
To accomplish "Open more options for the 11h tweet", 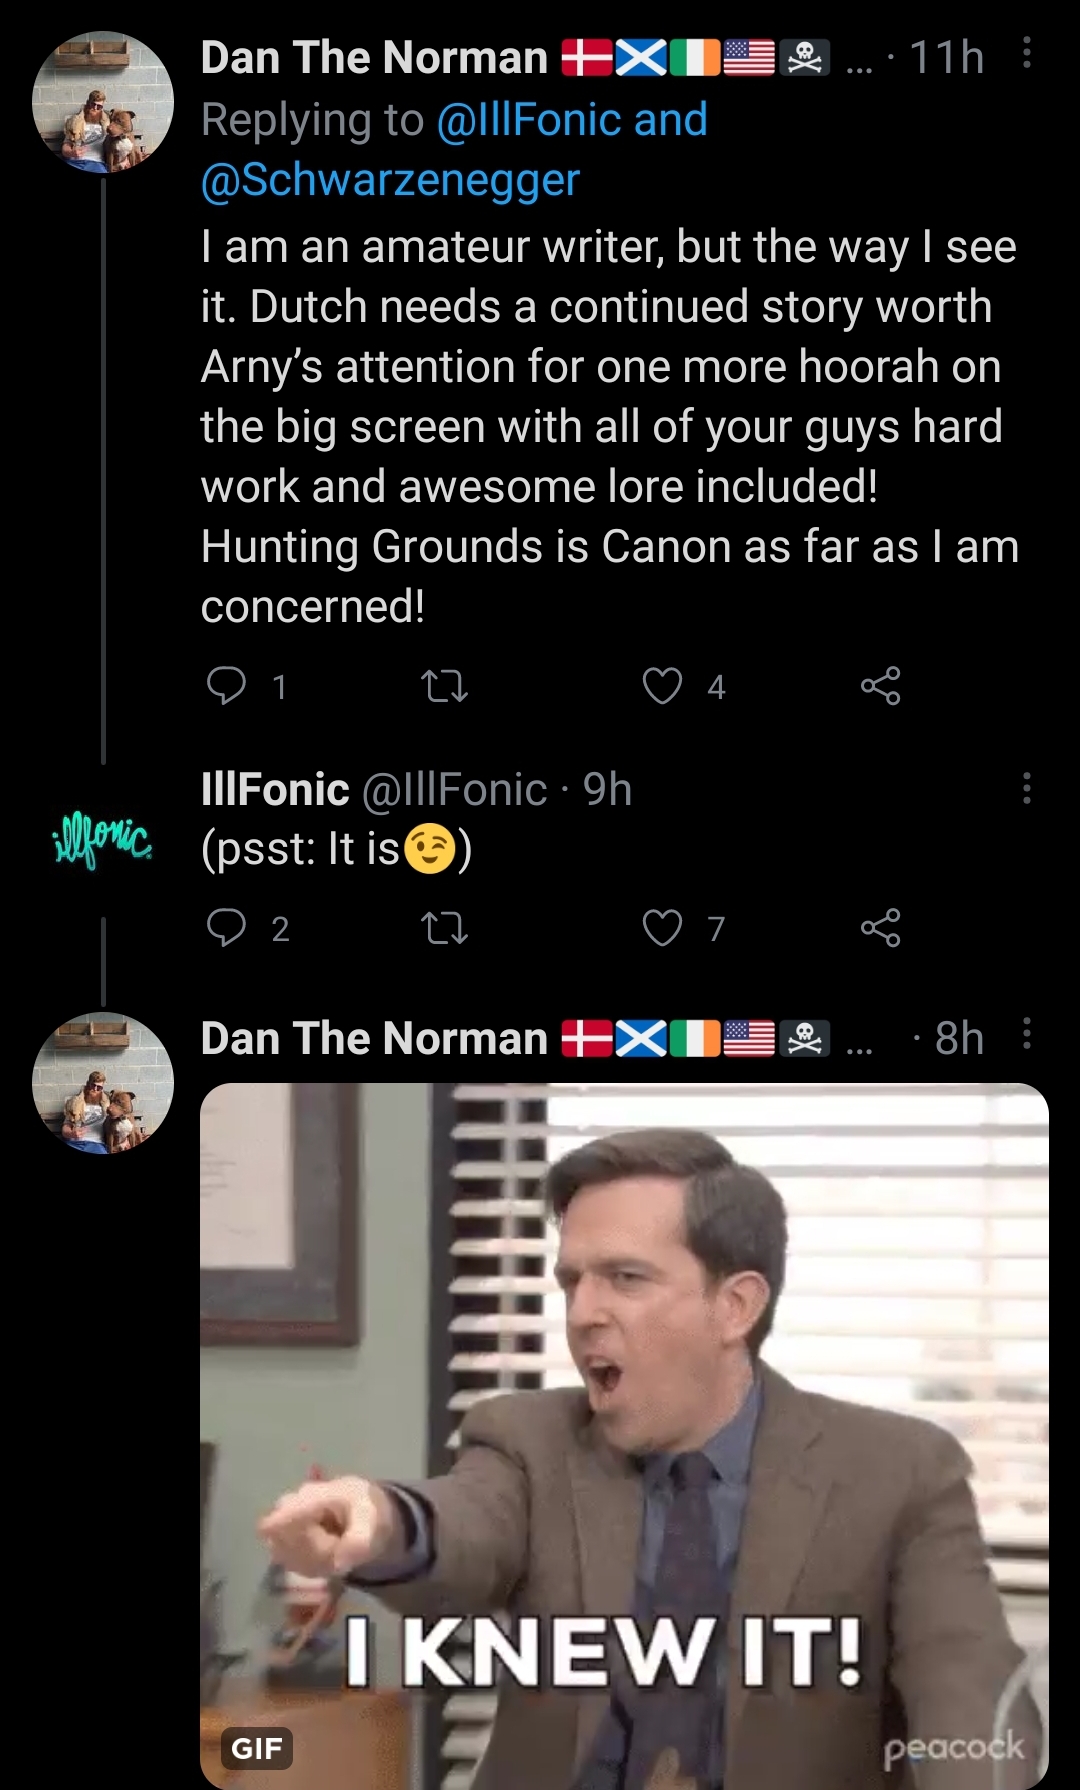I will (x=1026, y=54).
